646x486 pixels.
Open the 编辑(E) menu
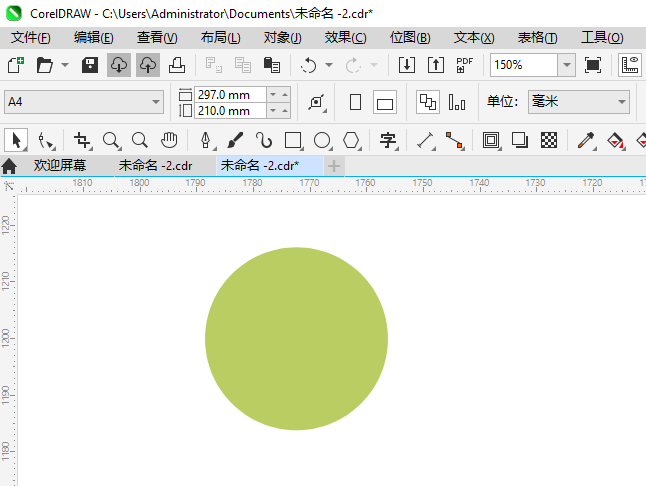[94, 37]
